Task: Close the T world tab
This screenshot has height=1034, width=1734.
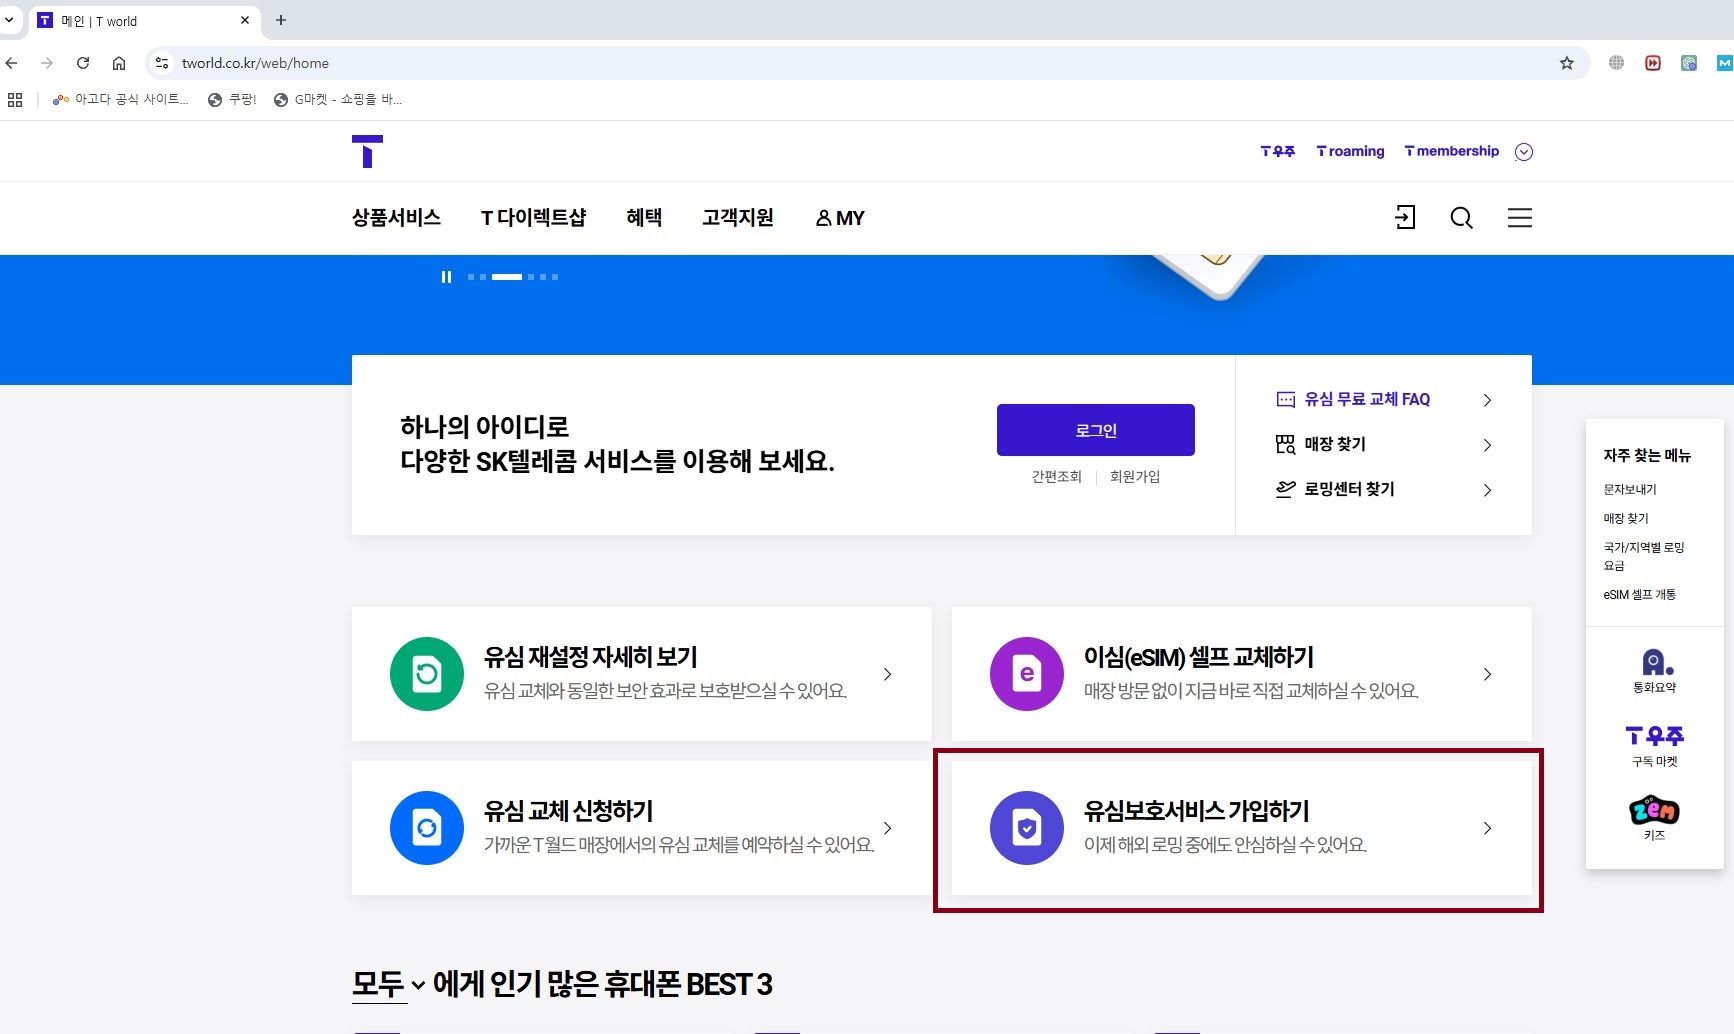Action: tap(245, 20)
